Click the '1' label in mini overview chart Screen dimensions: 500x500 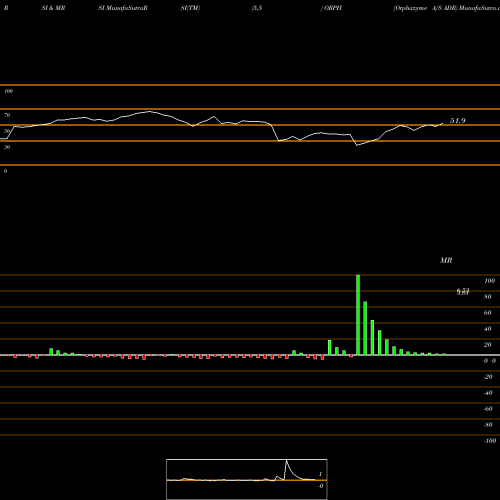[x=320, y=474]
